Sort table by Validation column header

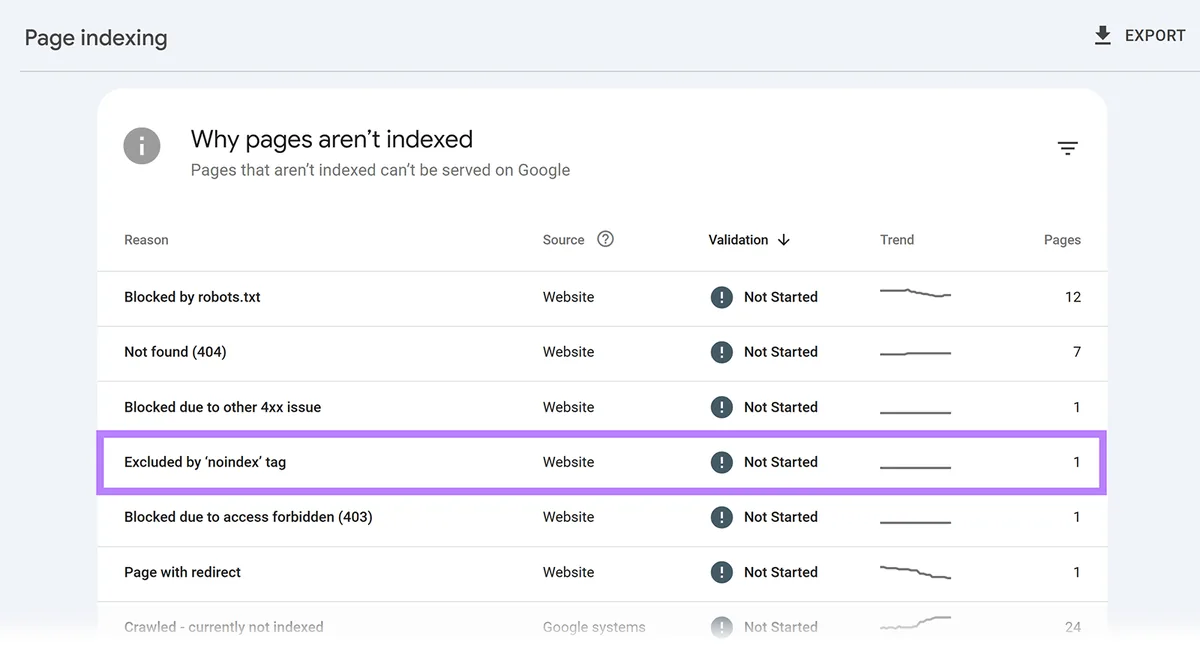click(x=738, y=240)
